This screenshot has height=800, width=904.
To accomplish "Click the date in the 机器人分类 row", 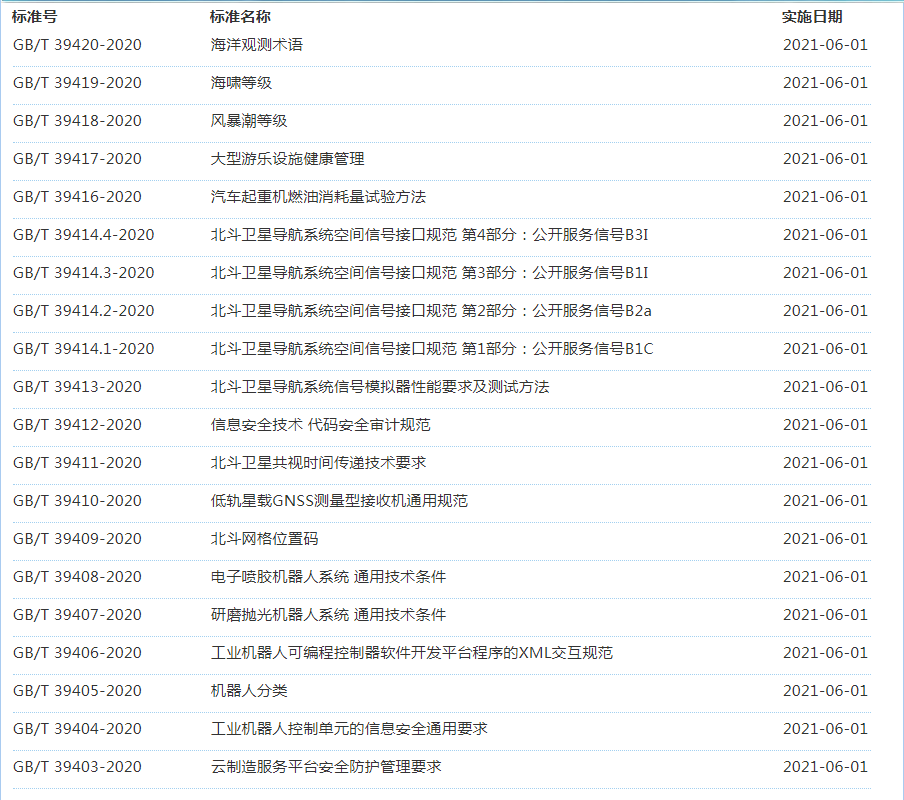I will pos(826,692).
